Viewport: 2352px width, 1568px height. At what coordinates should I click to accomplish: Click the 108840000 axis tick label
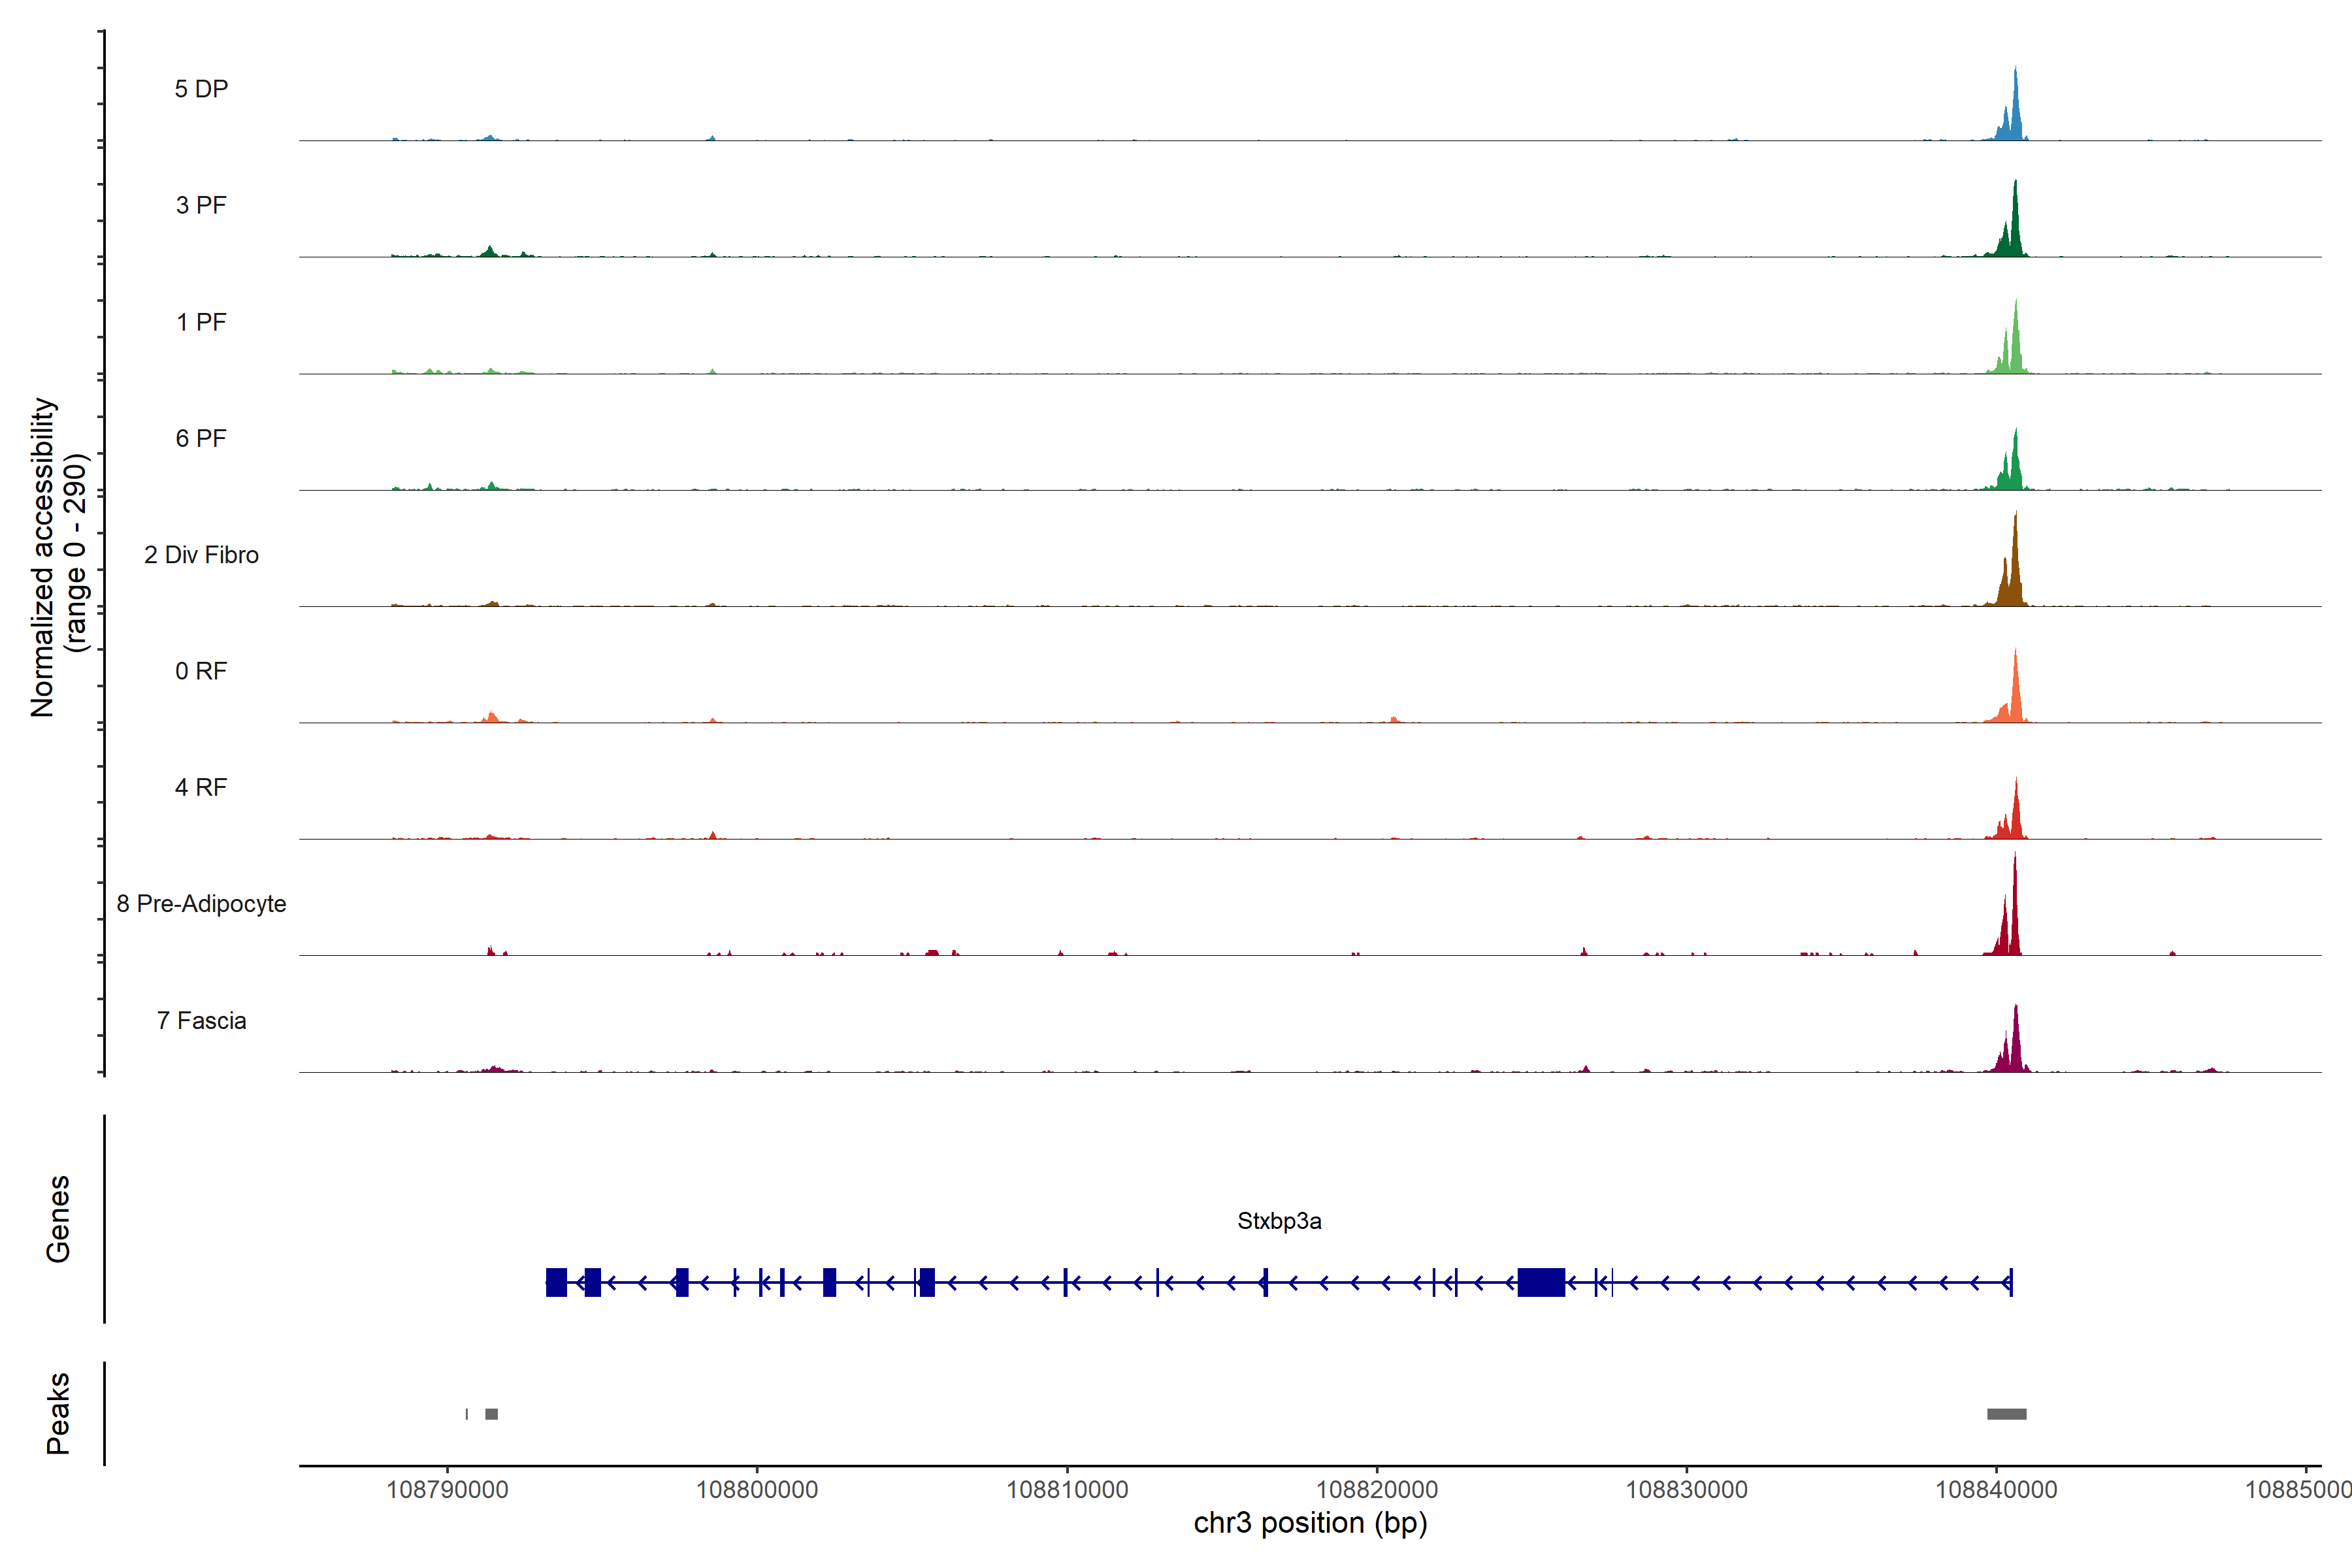tap(1996, 1490)
